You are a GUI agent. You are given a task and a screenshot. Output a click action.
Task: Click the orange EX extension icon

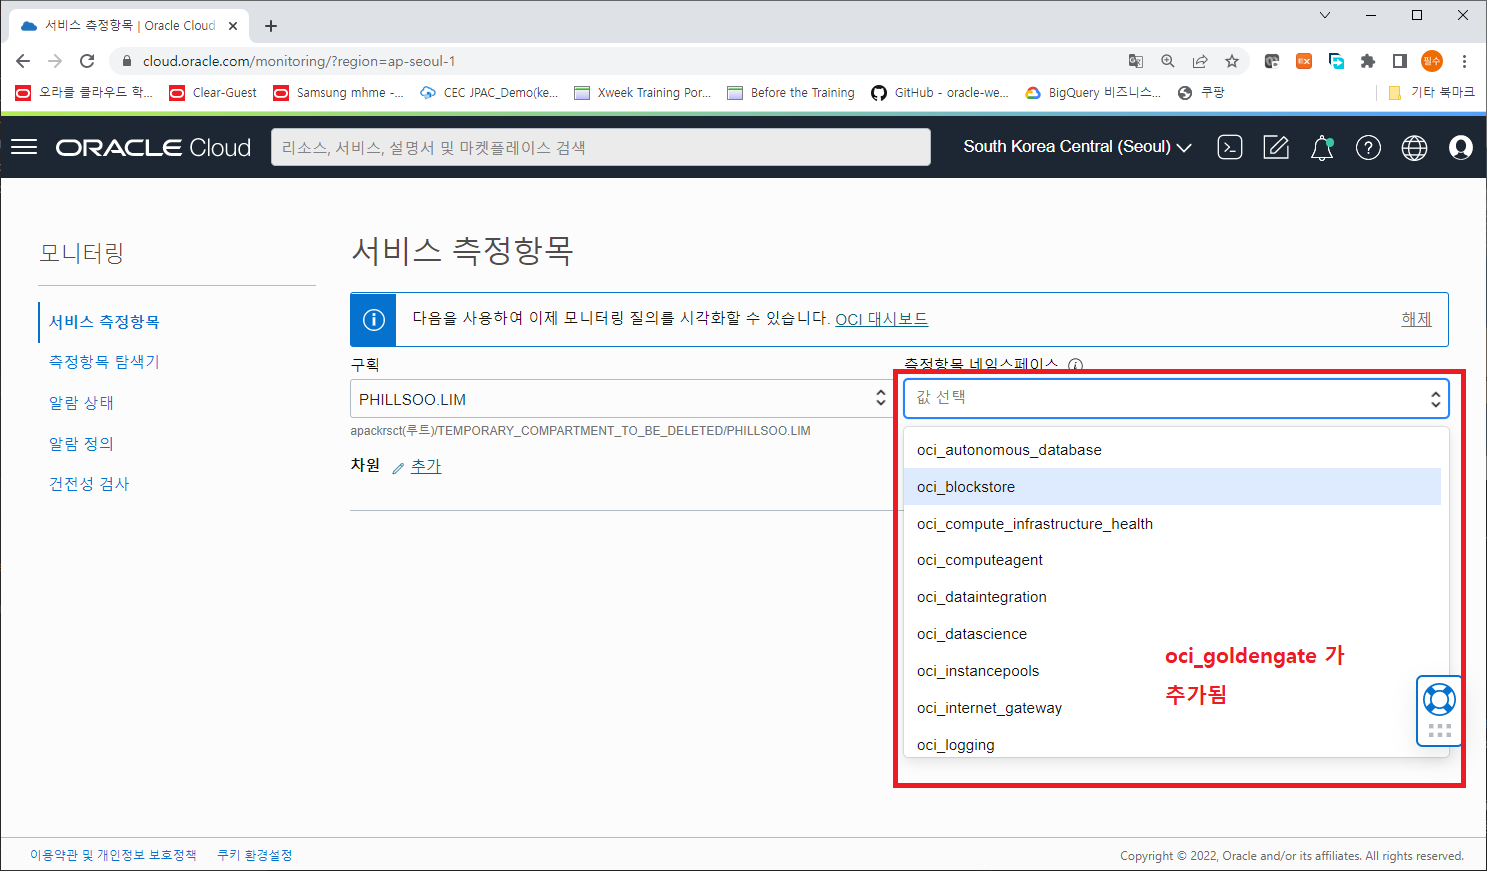tap(1304, 61)
